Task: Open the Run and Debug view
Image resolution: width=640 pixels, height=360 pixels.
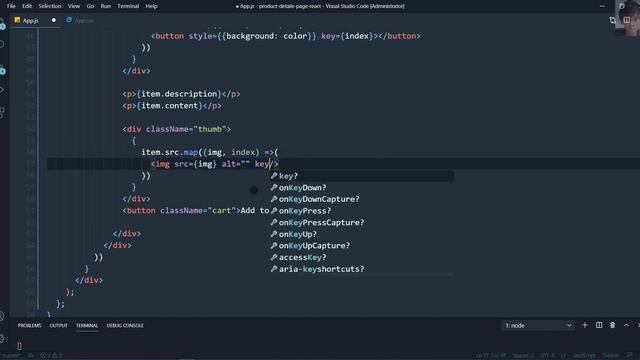Action: pyautogui.click(x=2, y=90)
